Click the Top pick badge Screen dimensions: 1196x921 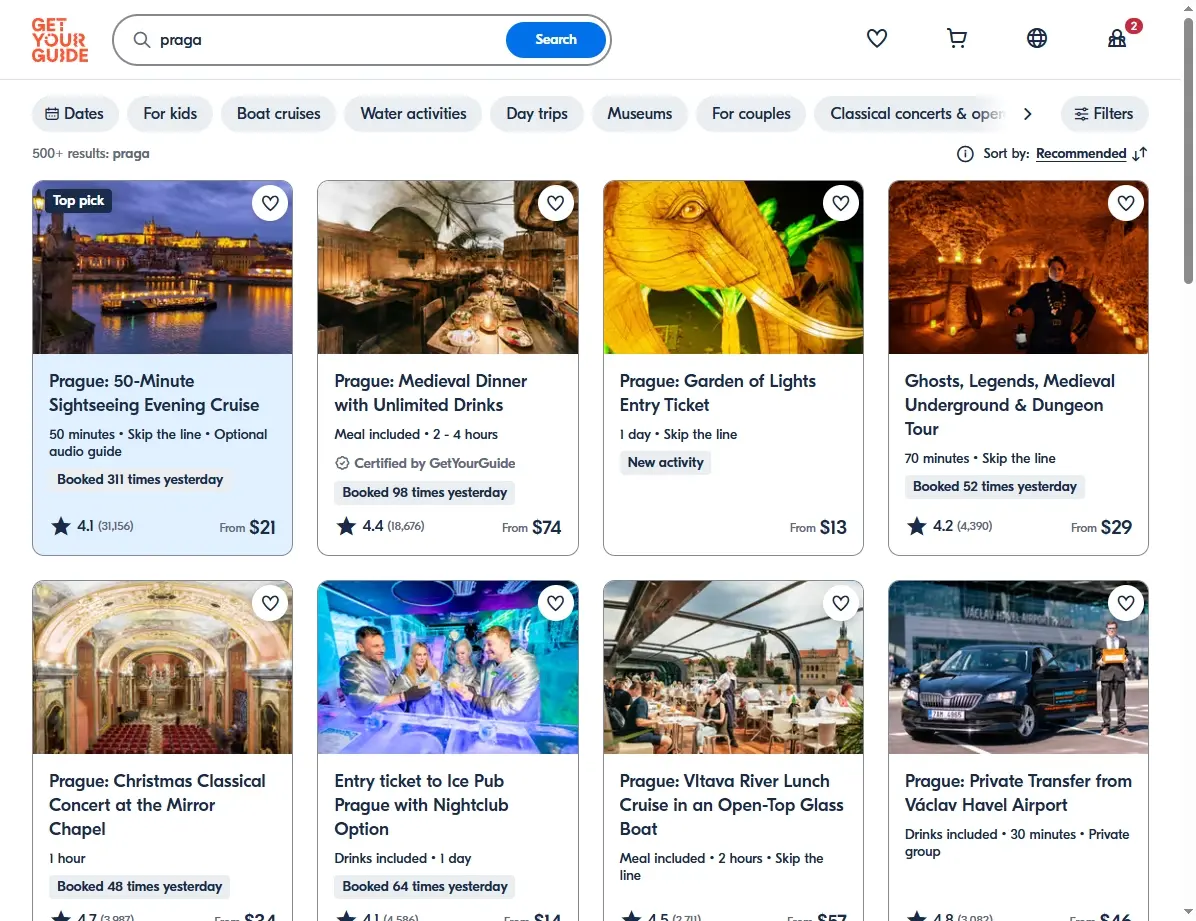click(x=79, y=201)
